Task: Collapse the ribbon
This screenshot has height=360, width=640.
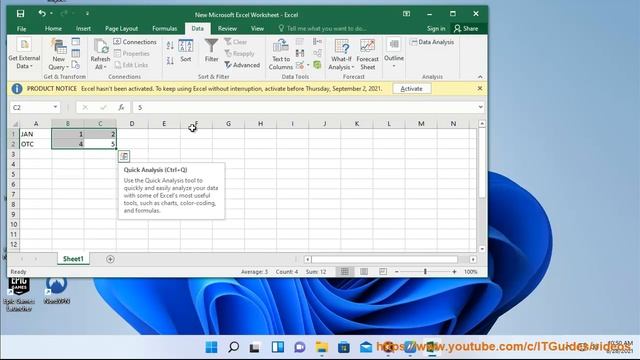Action: (480, 77)
